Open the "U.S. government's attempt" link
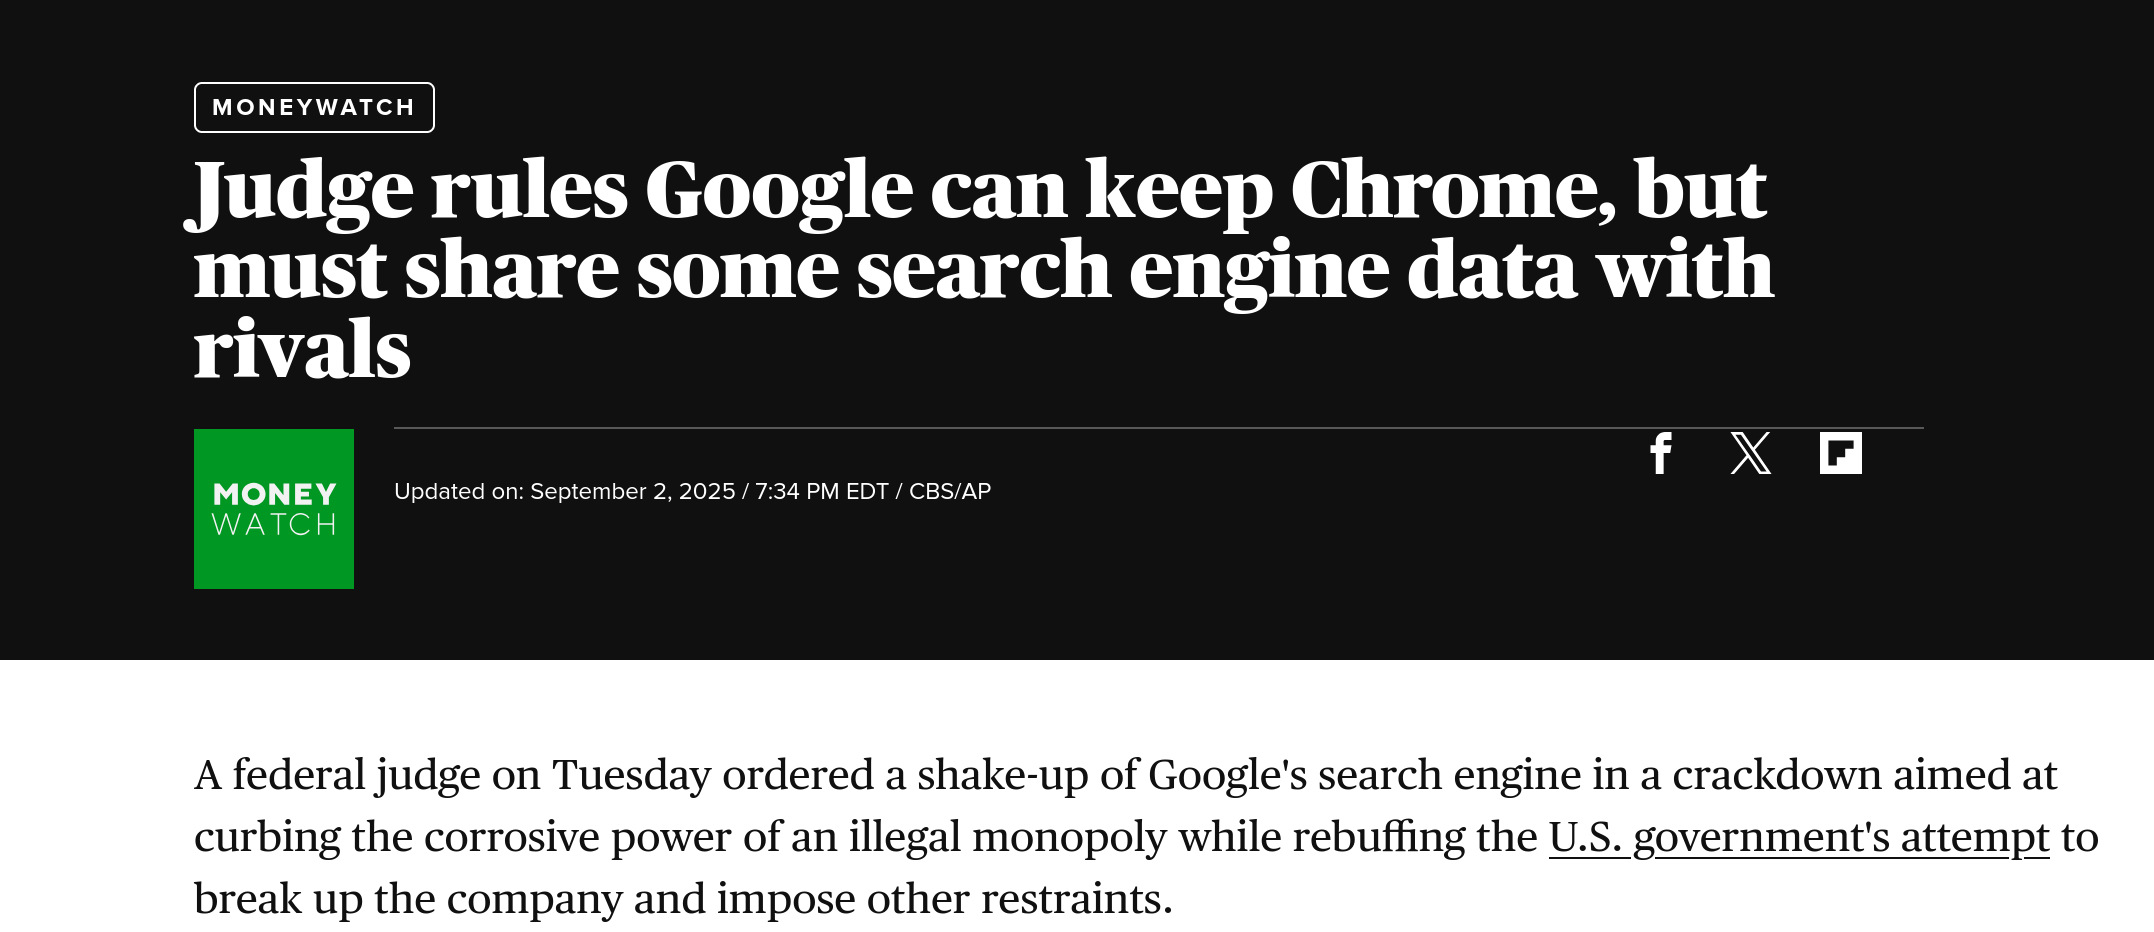This screenshot has height=932, width=2154. [x=1799, y=837]
